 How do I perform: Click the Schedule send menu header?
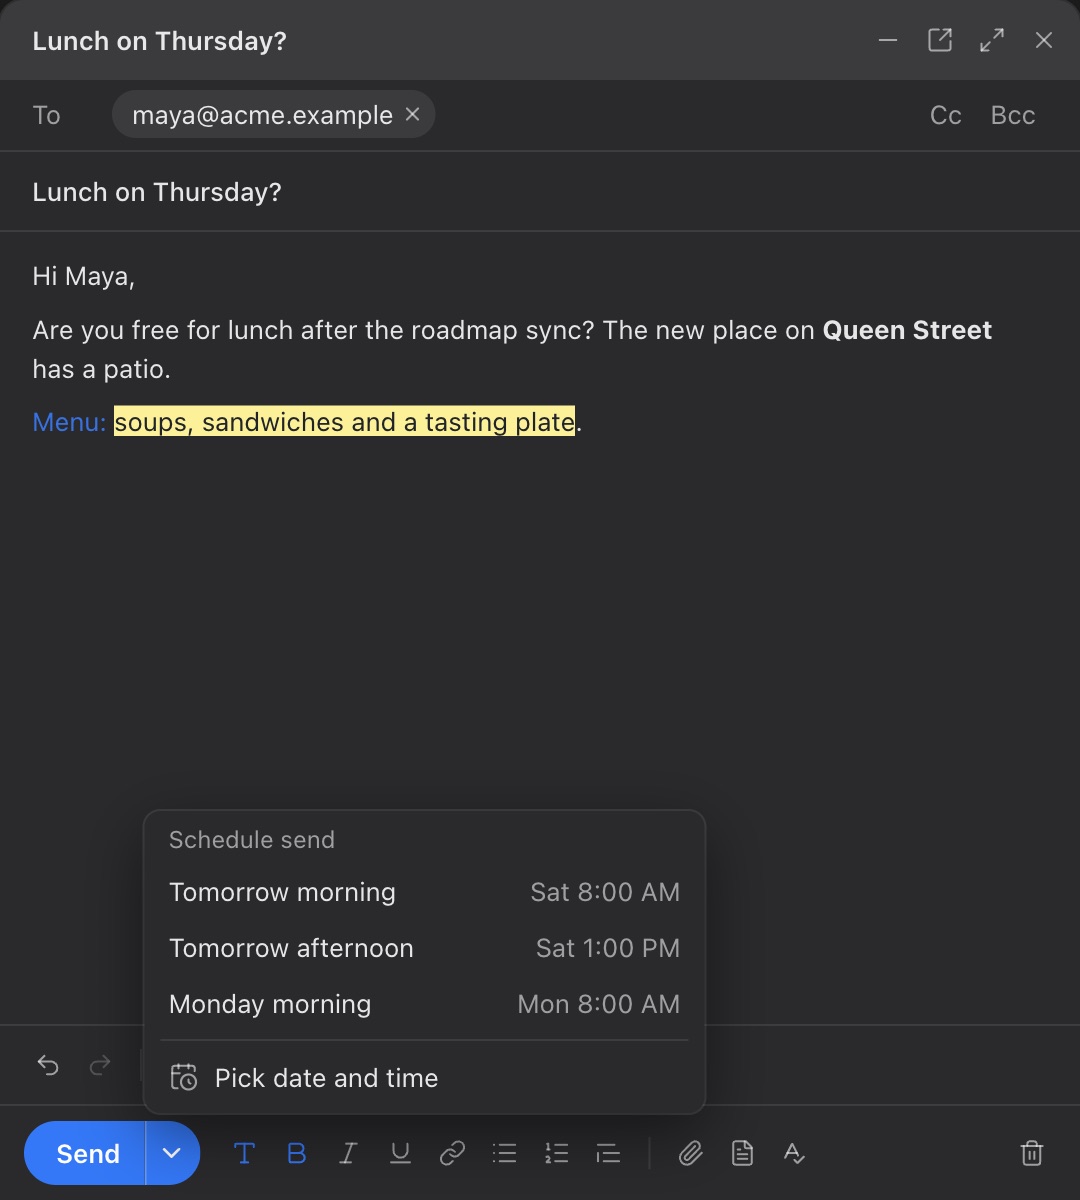click(x=252, y=840)
